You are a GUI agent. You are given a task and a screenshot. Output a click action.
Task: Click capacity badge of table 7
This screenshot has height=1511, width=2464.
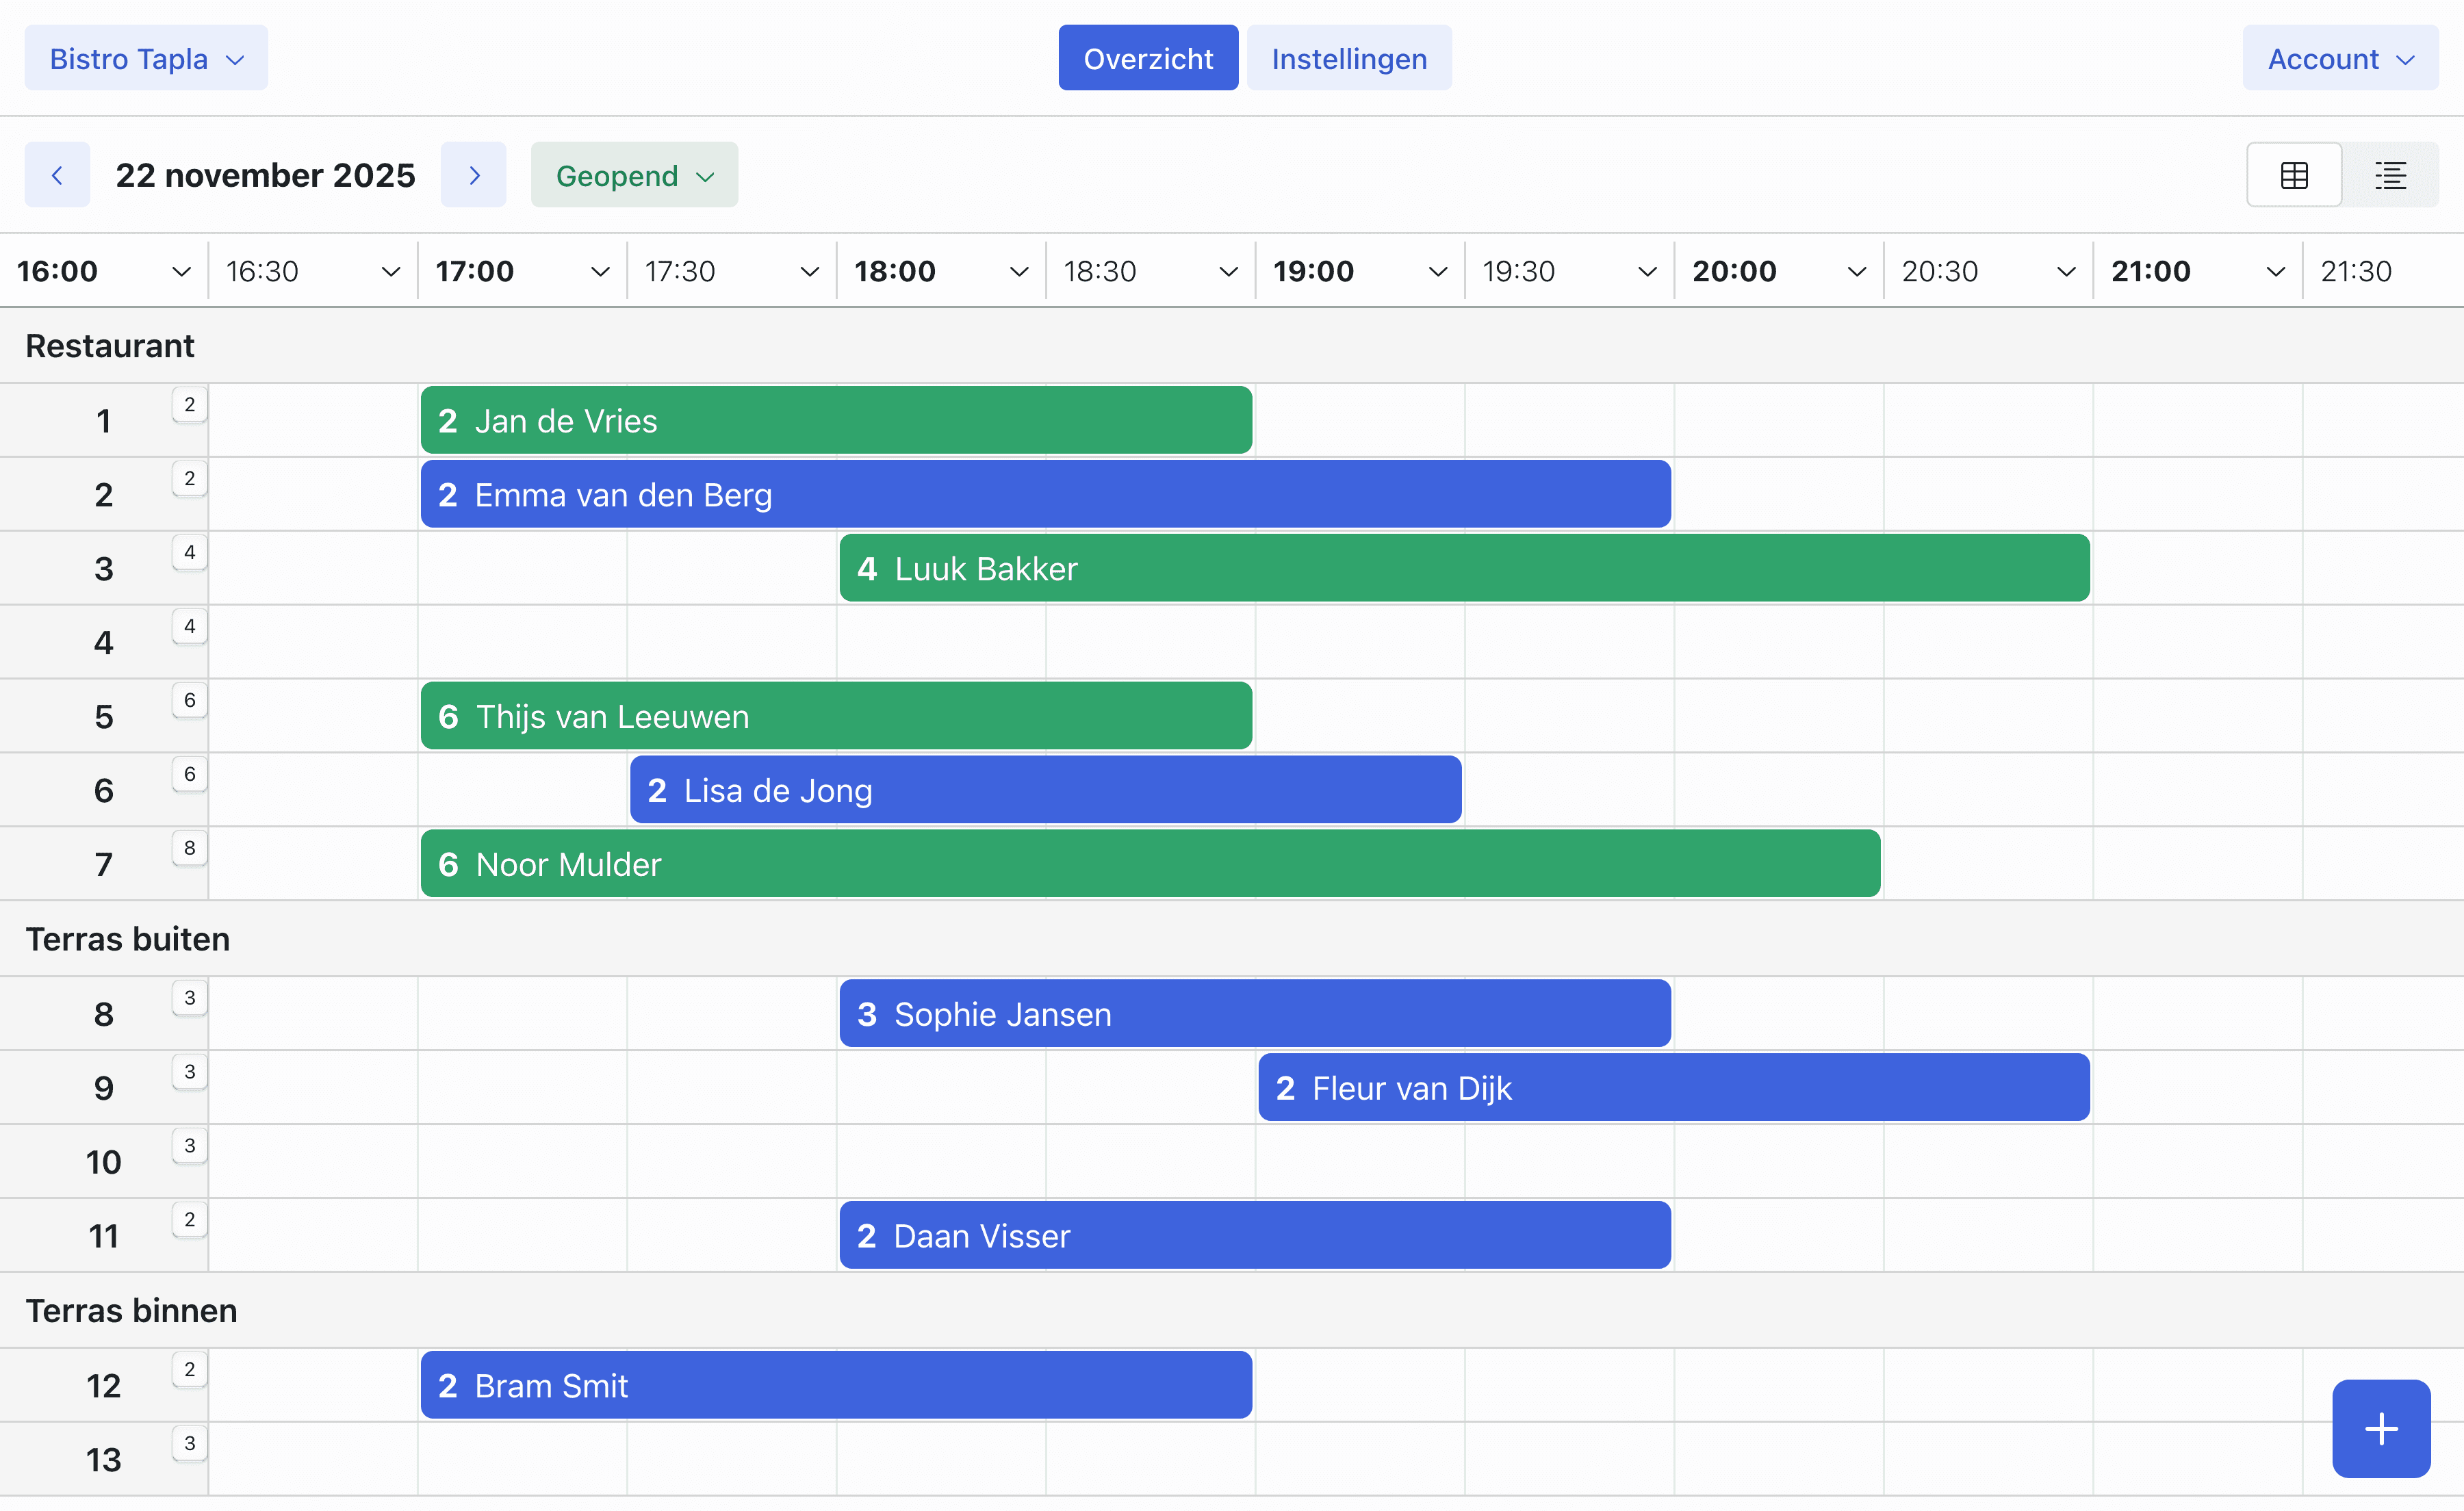189,848
